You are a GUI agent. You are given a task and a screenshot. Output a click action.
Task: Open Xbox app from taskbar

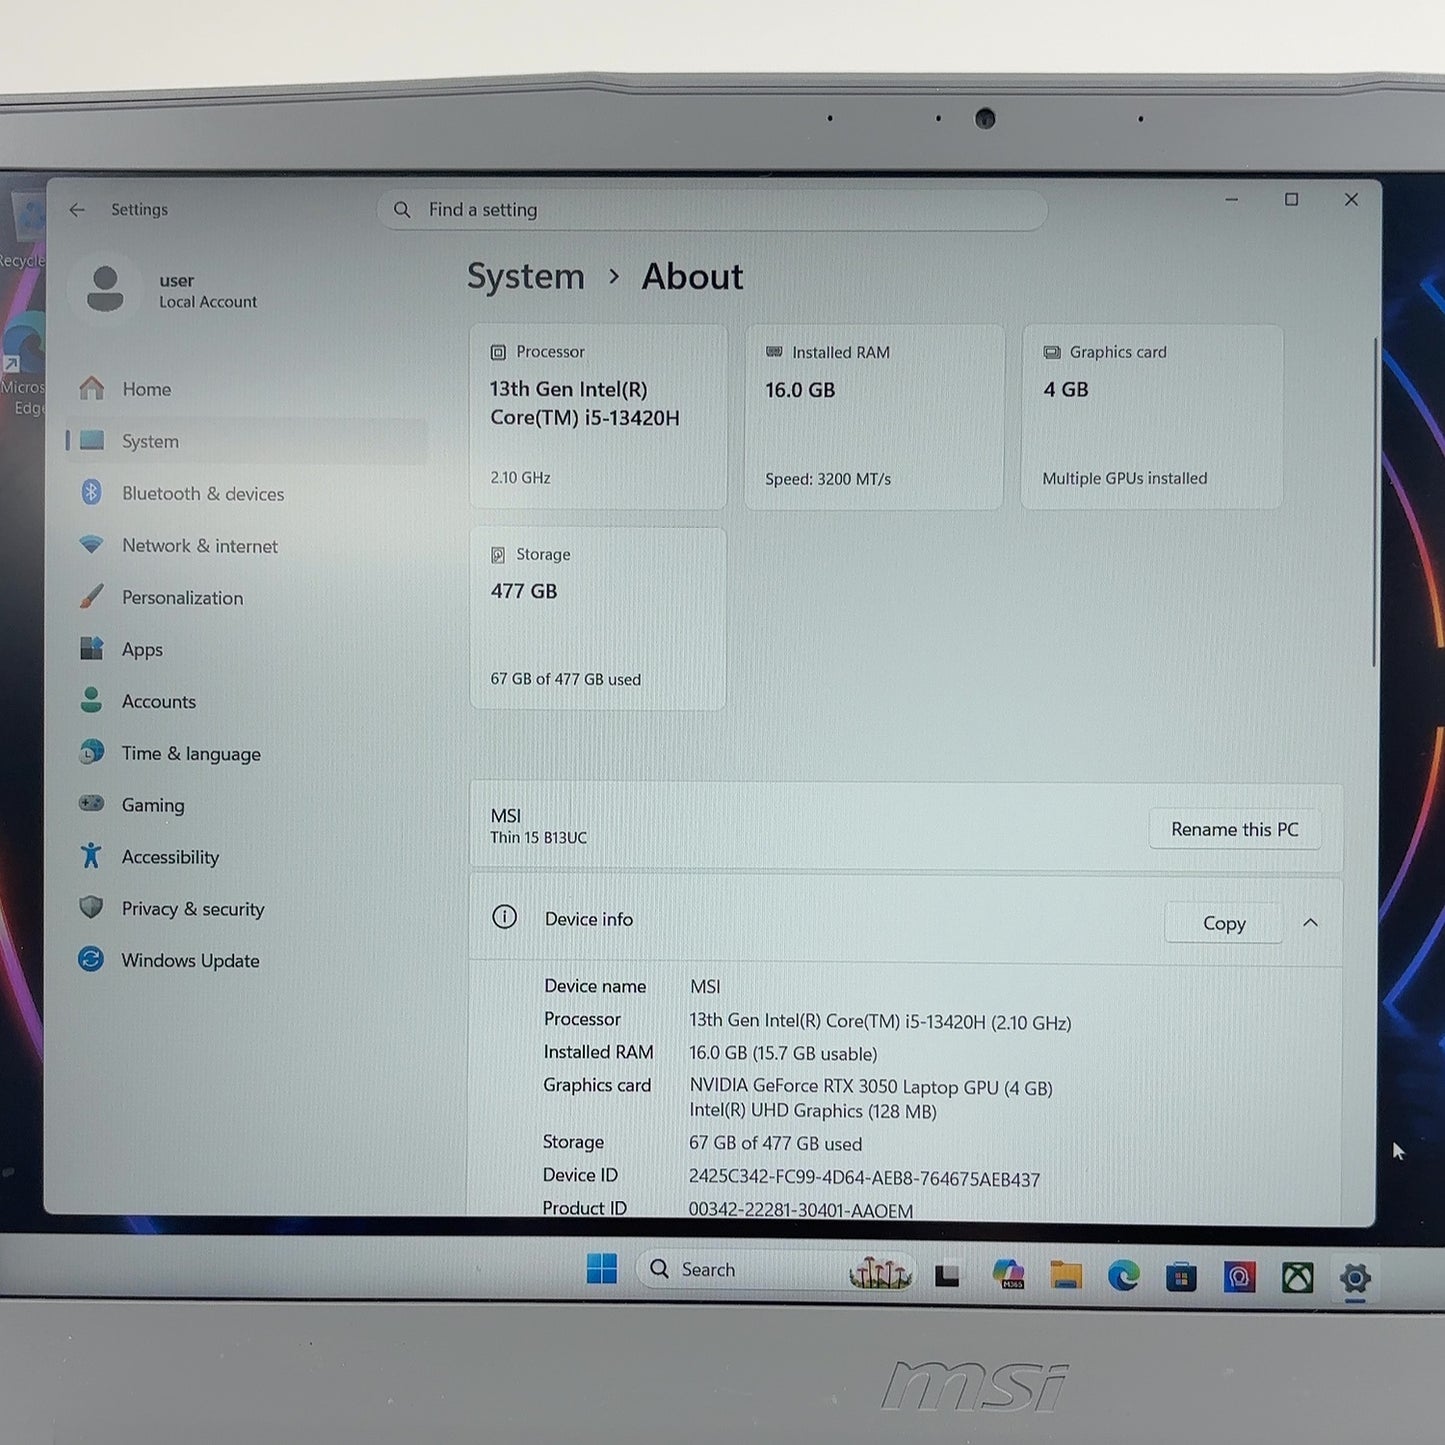click(1297, 1277)
